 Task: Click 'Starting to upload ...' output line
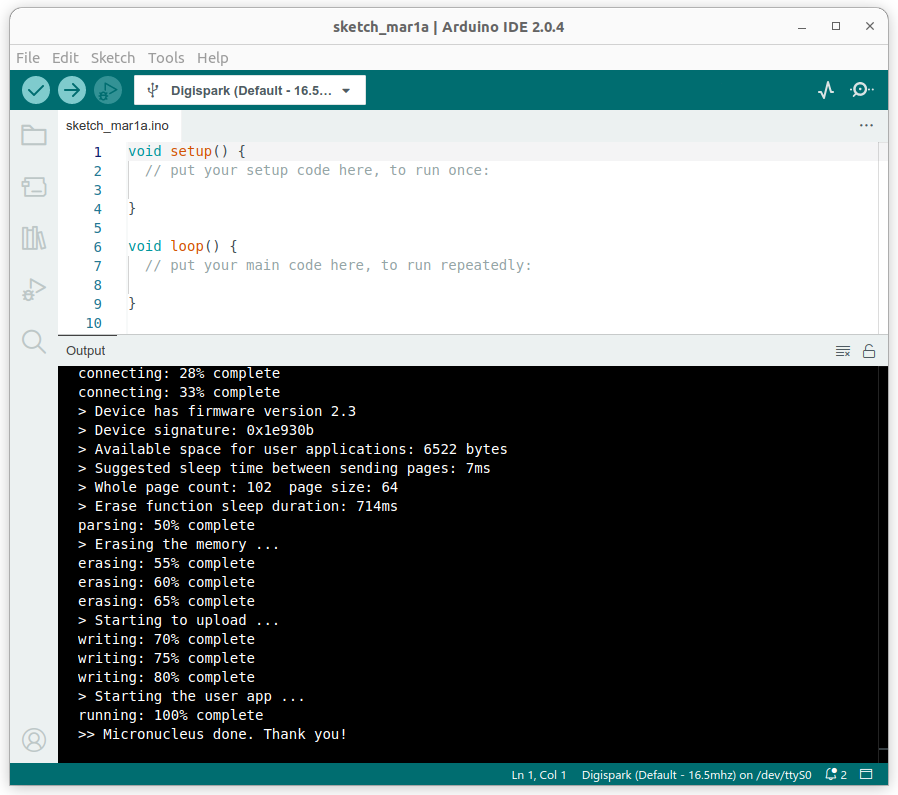point(179,620)
